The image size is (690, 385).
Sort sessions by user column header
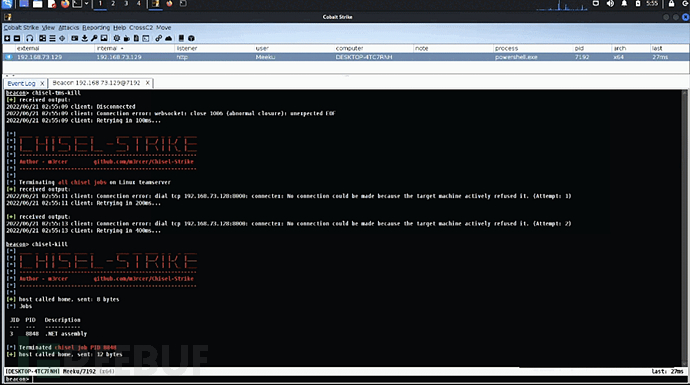click(x=294, y=48)
